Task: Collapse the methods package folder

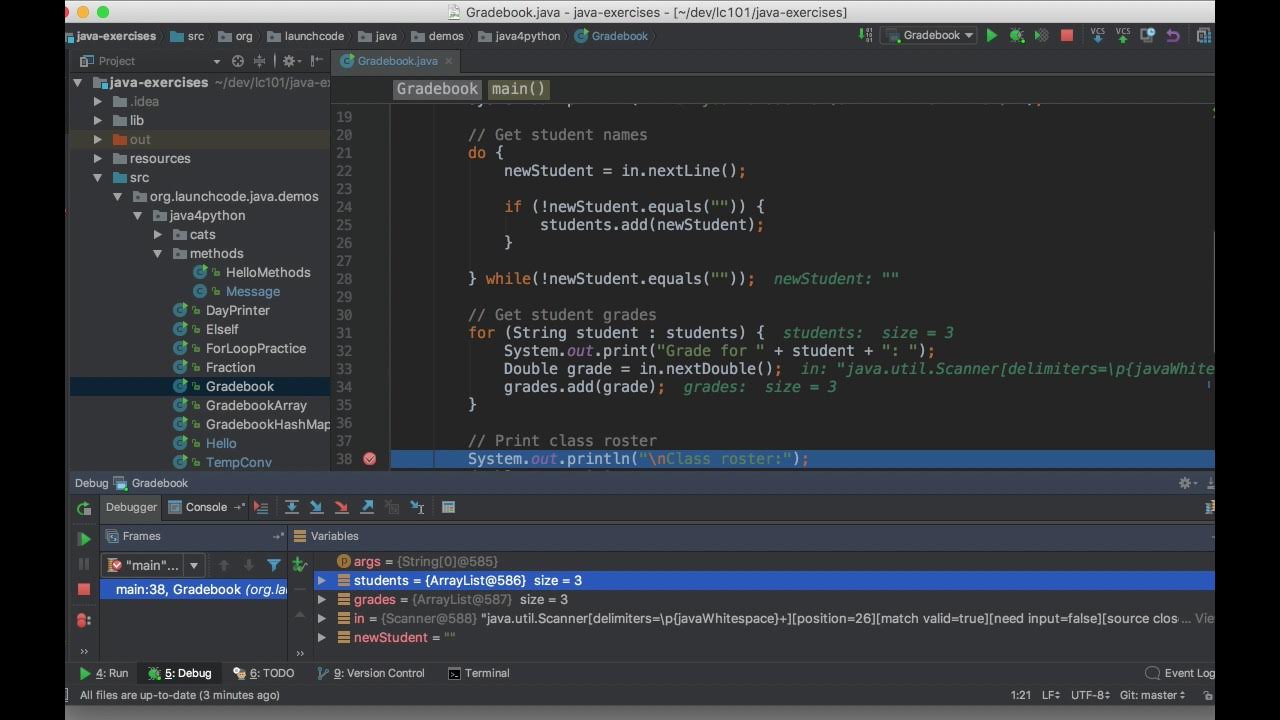Action: click(x=158, y=253)
